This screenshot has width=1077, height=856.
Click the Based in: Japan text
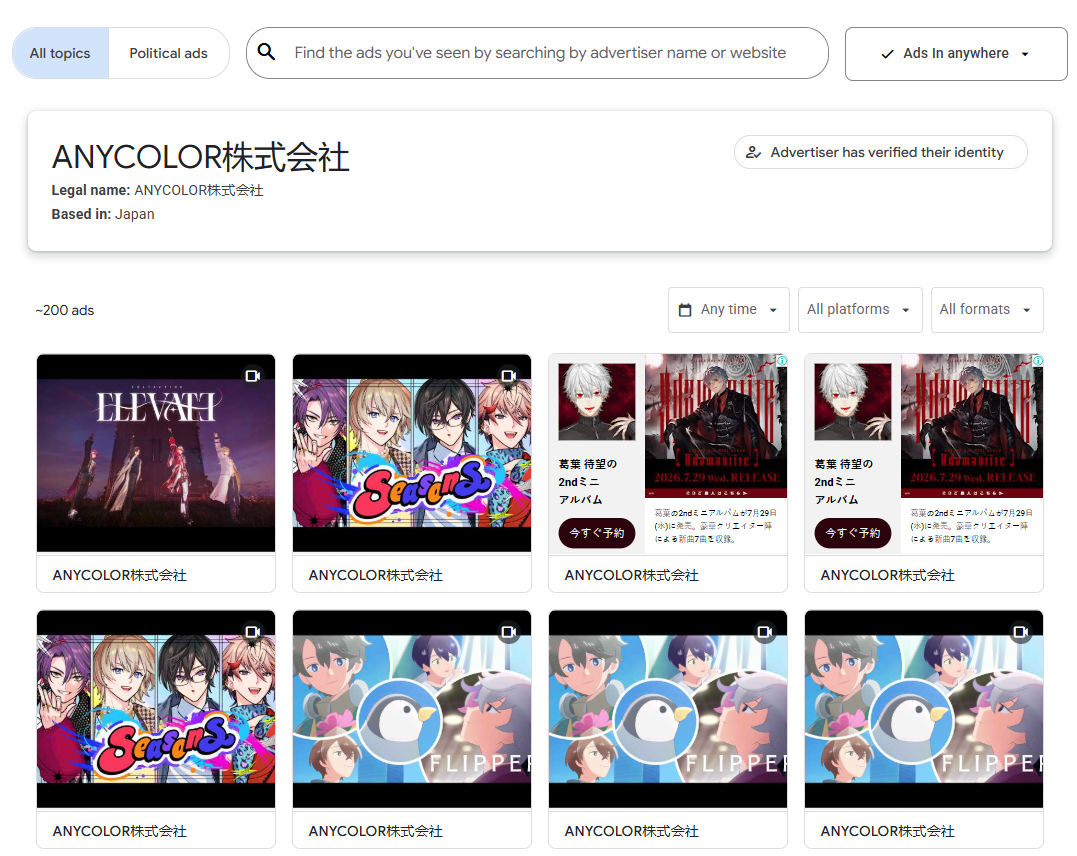coord(103,214)
